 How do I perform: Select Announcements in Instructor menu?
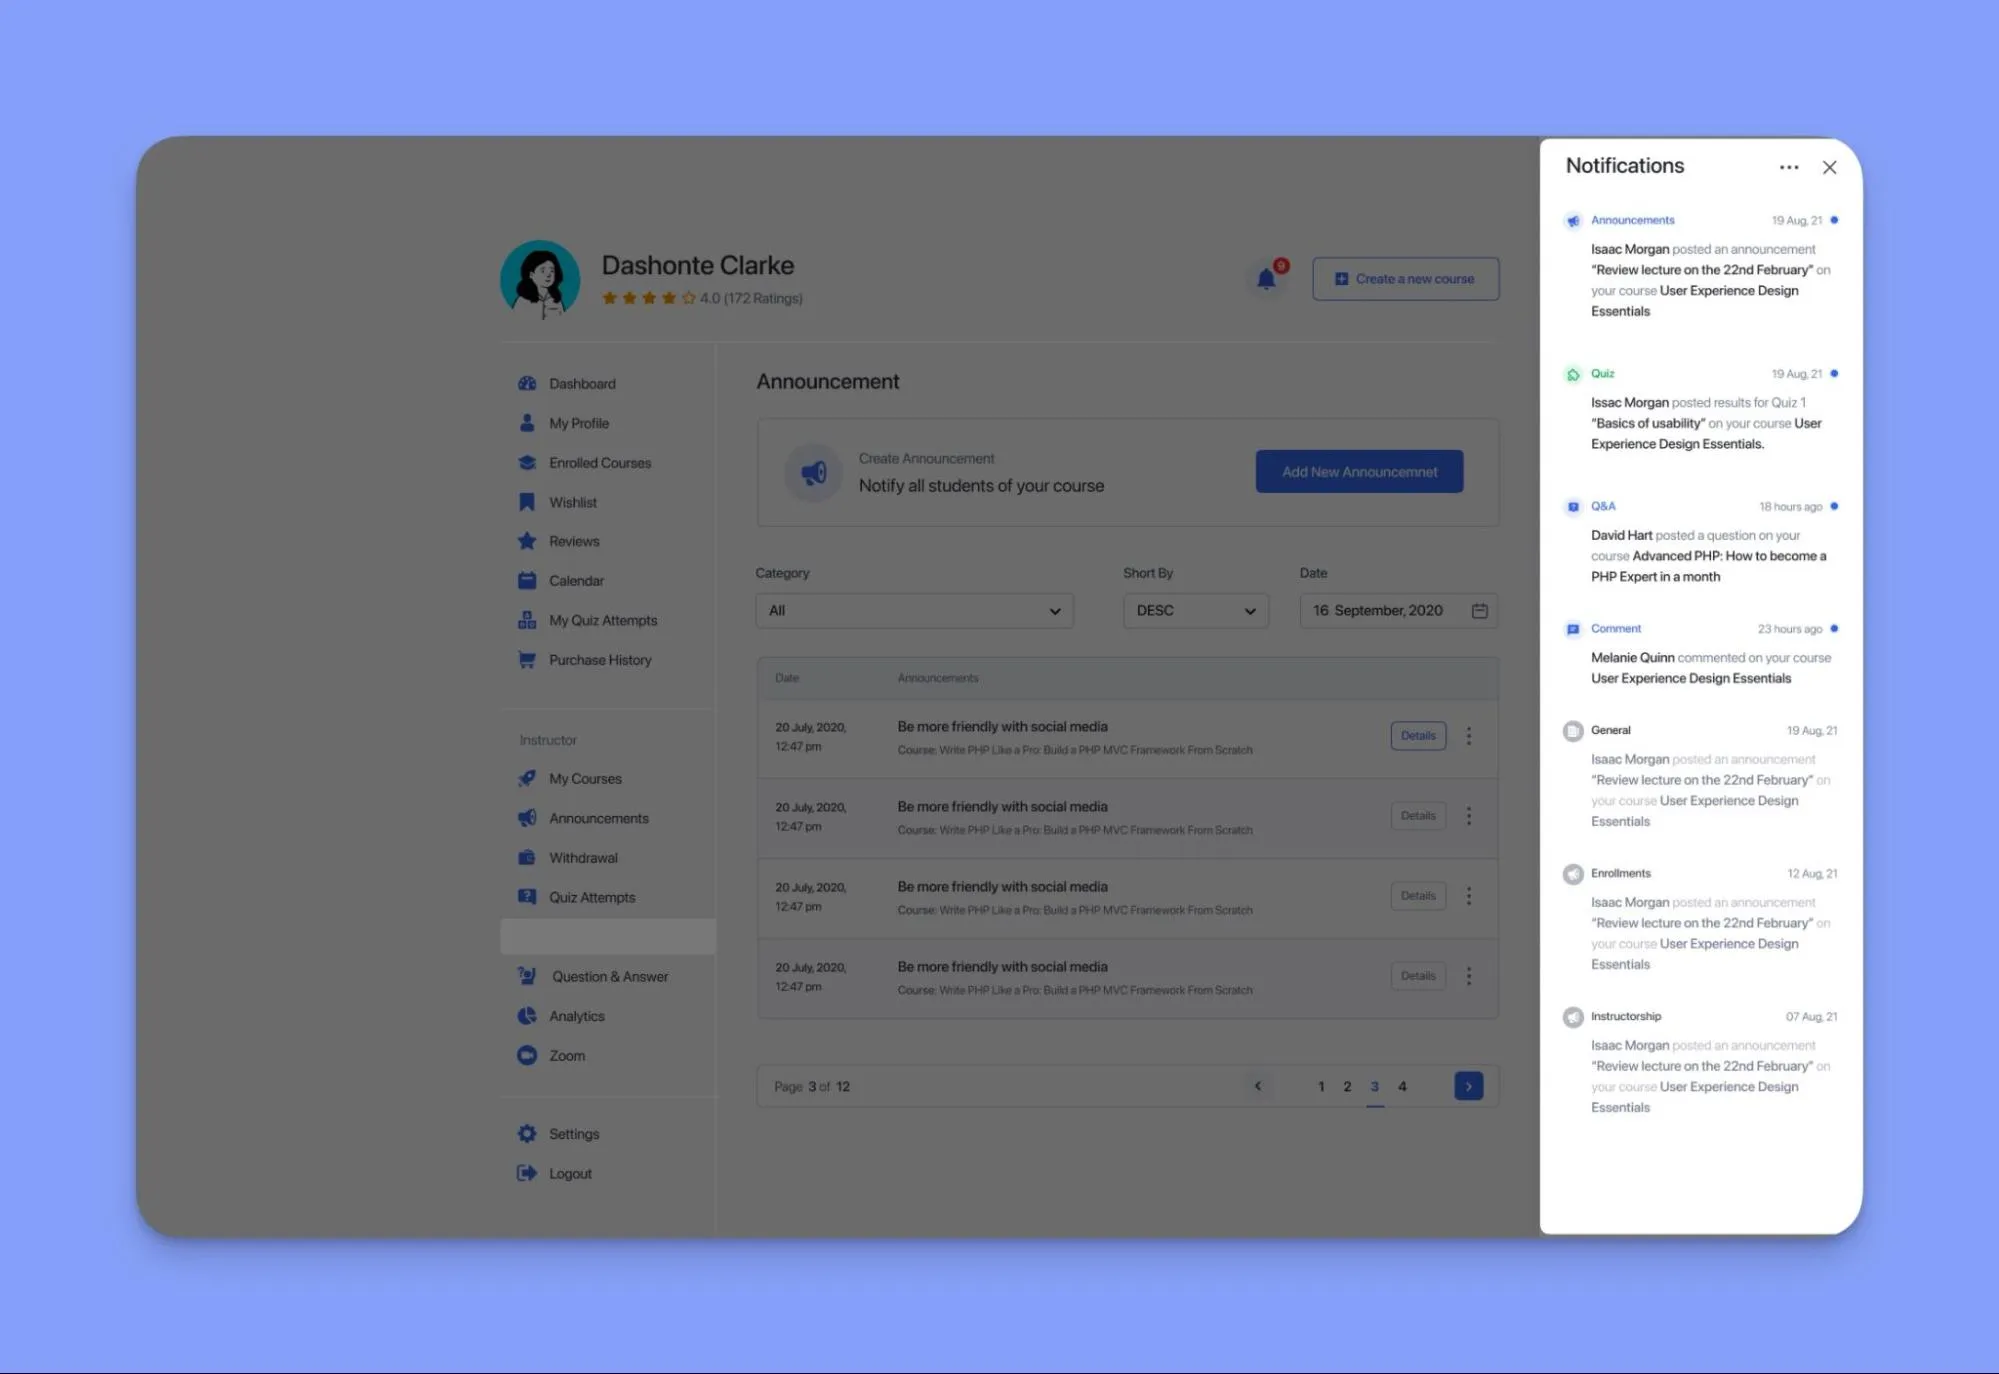[x=598, y=818]
